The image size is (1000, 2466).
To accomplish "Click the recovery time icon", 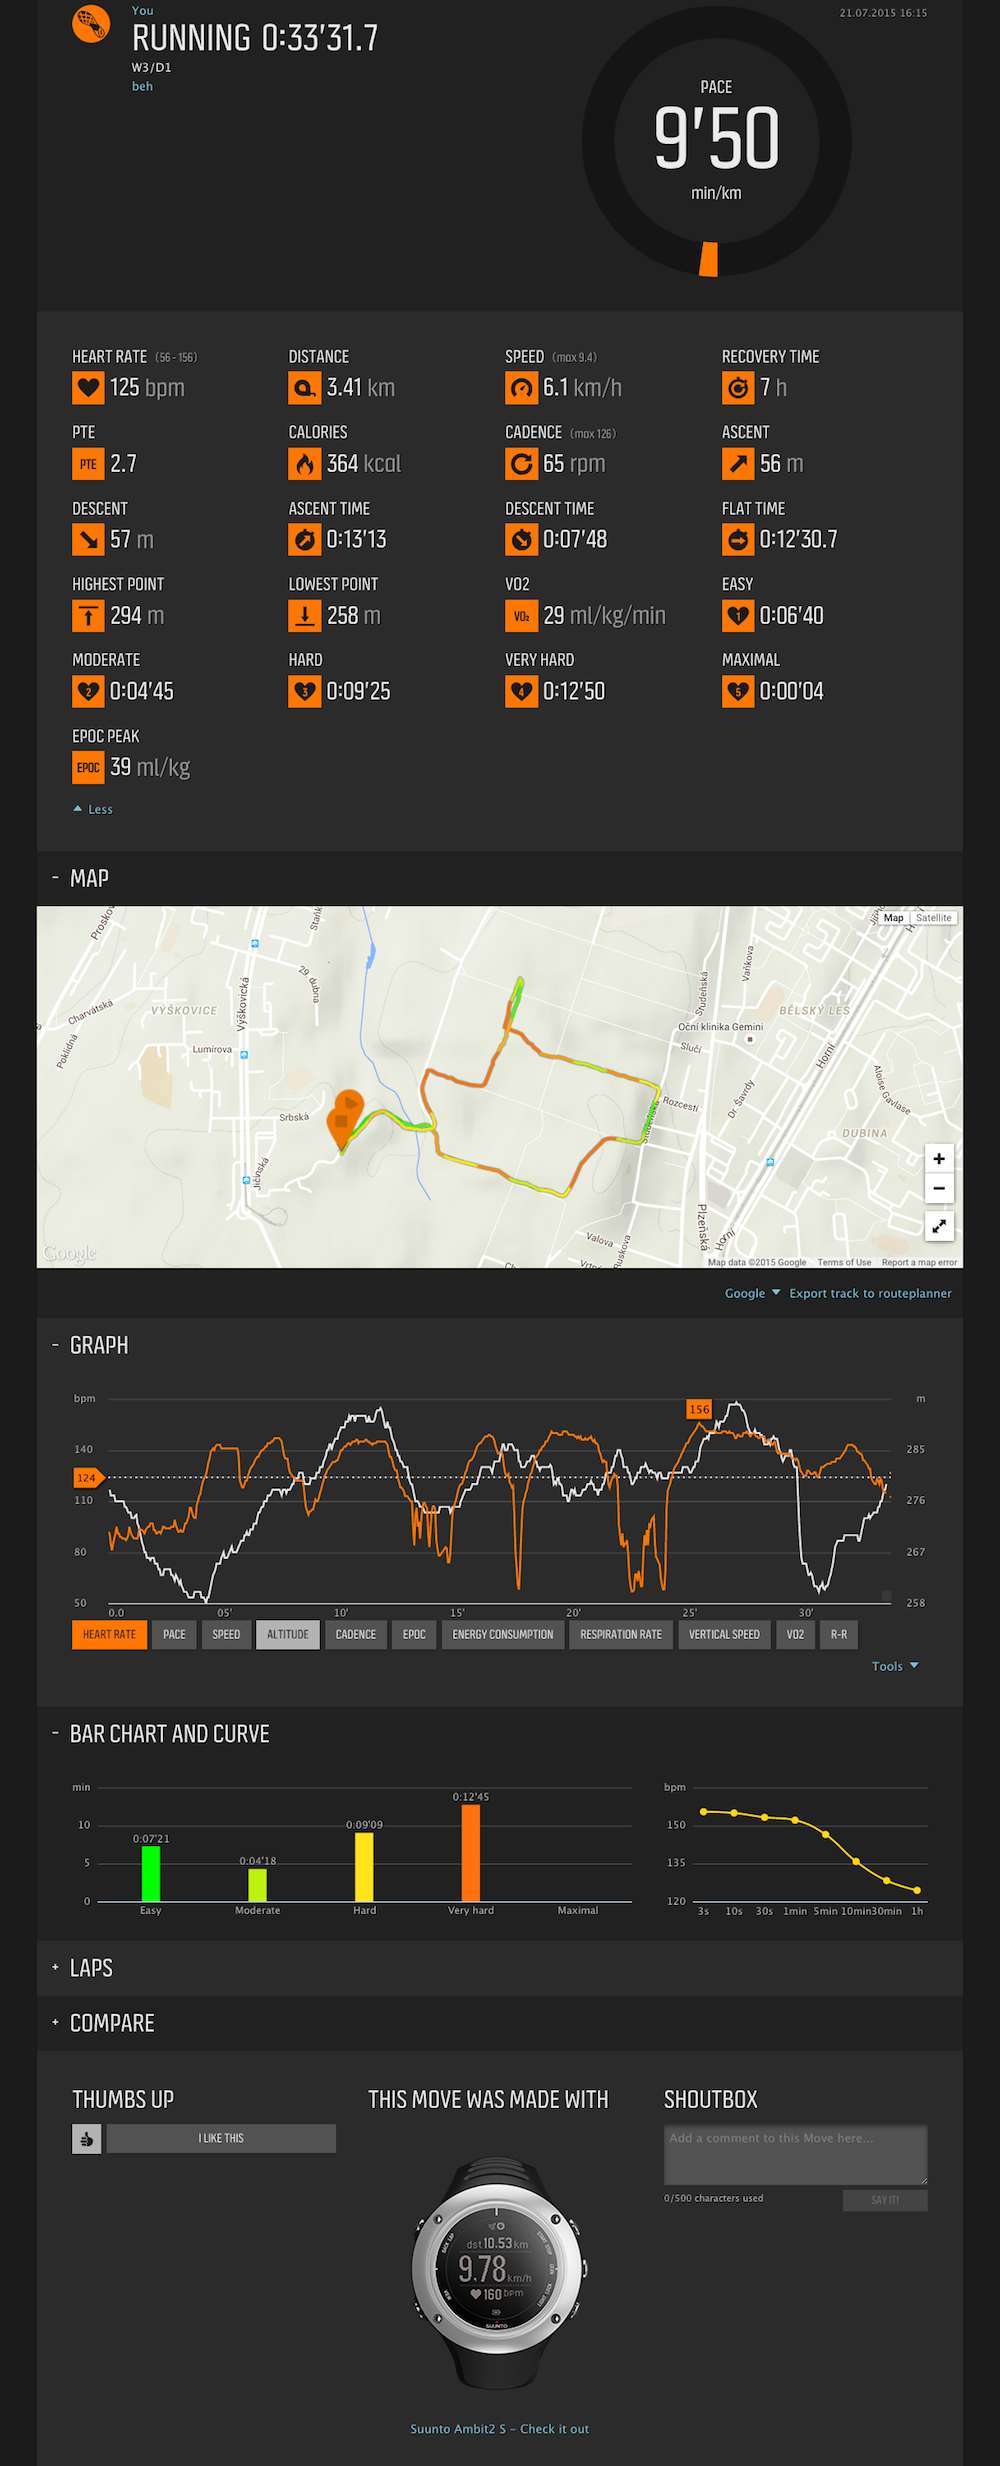I will coord(738,388).
